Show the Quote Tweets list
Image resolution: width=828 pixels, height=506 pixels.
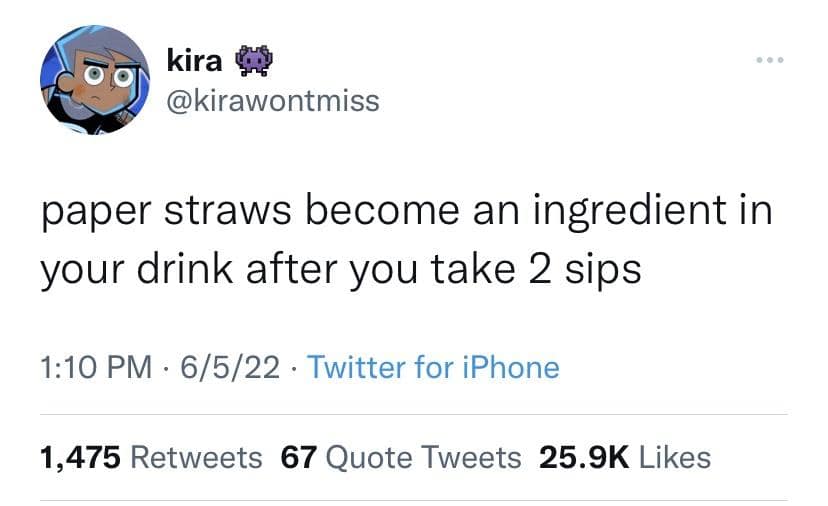pos(424,457)
